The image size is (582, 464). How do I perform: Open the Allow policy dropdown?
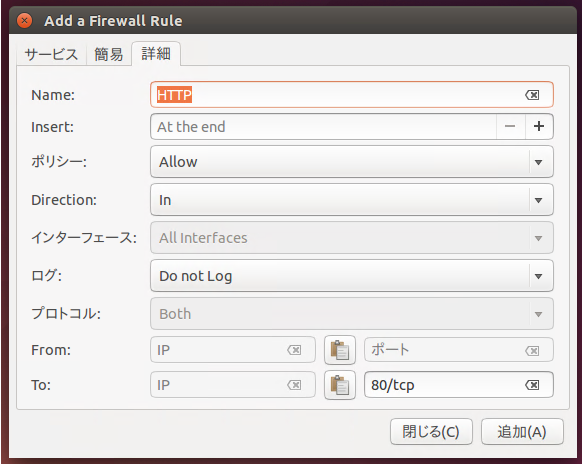(352, 162)
